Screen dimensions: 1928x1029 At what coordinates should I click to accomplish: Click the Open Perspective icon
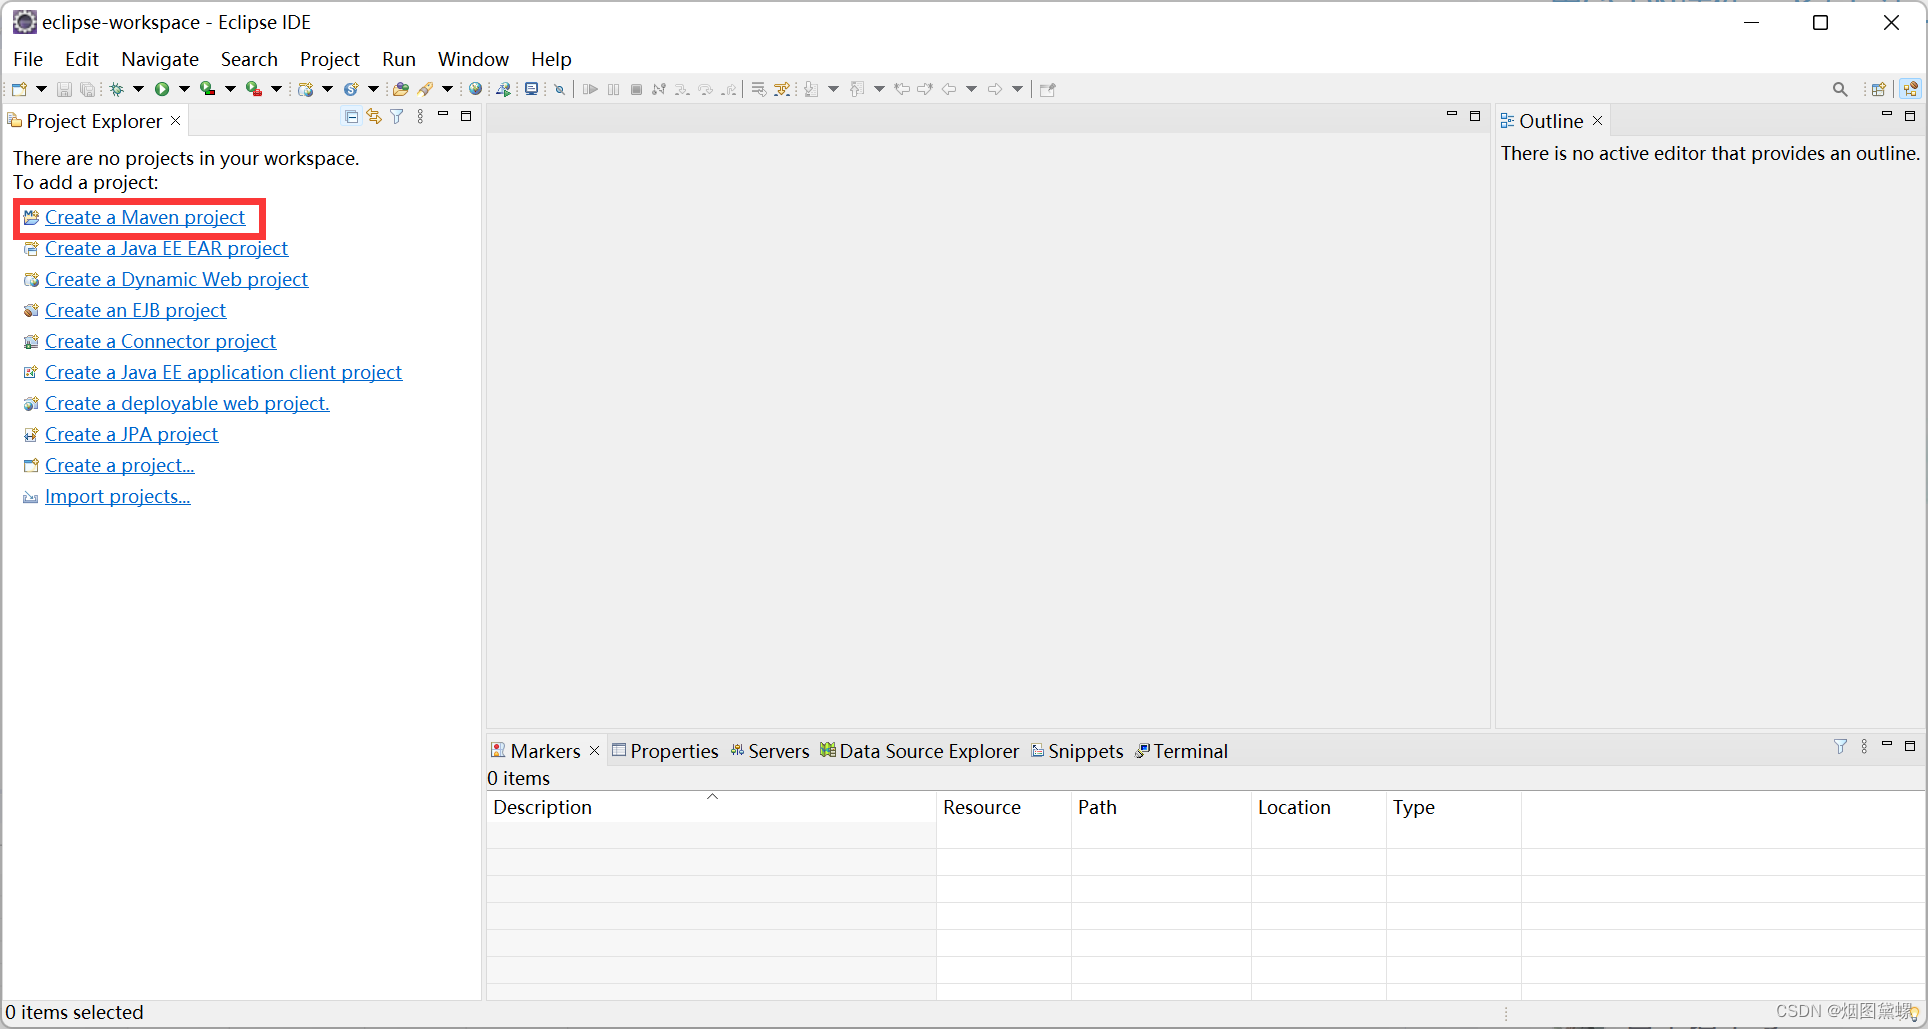(1879, 89)
